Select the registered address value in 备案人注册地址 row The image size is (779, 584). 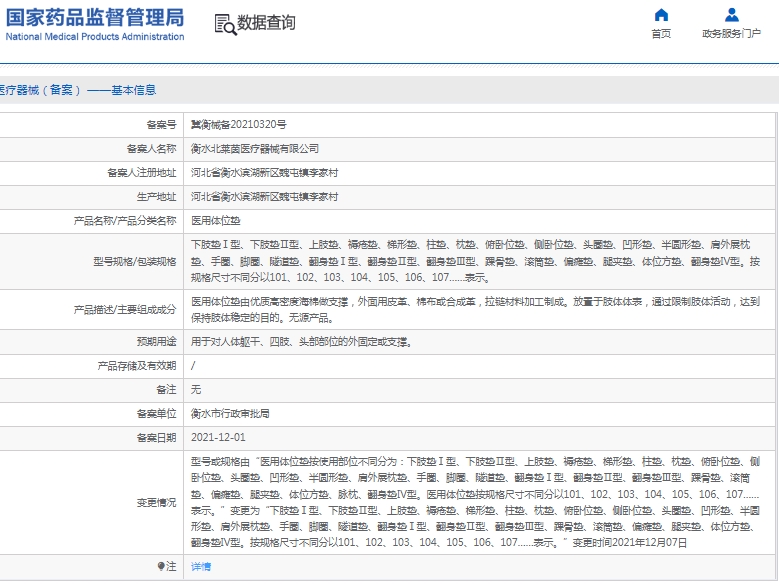pos(264,172)
